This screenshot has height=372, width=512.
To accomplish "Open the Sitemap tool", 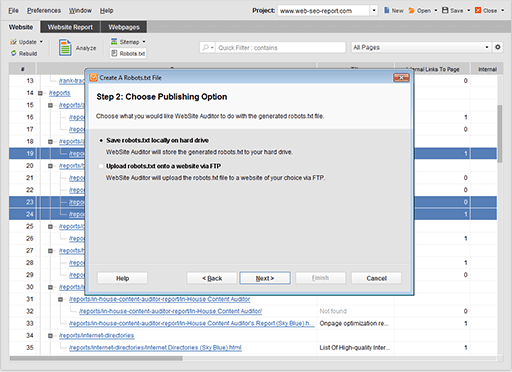I will click(128, 42).
